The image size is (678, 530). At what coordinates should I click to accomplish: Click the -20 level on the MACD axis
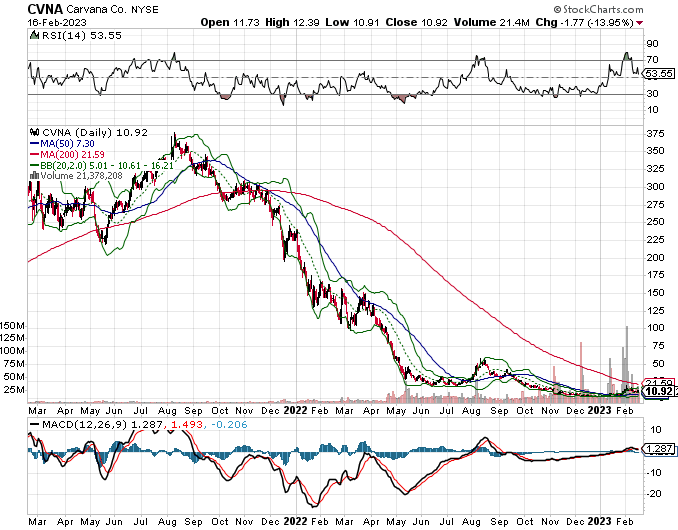click(x=654, y=494)
